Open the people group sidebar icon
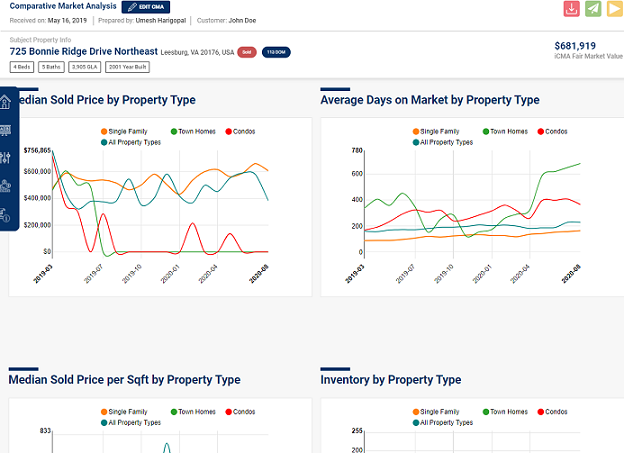This screenshot has width=624, height=453. coord(5,186)
